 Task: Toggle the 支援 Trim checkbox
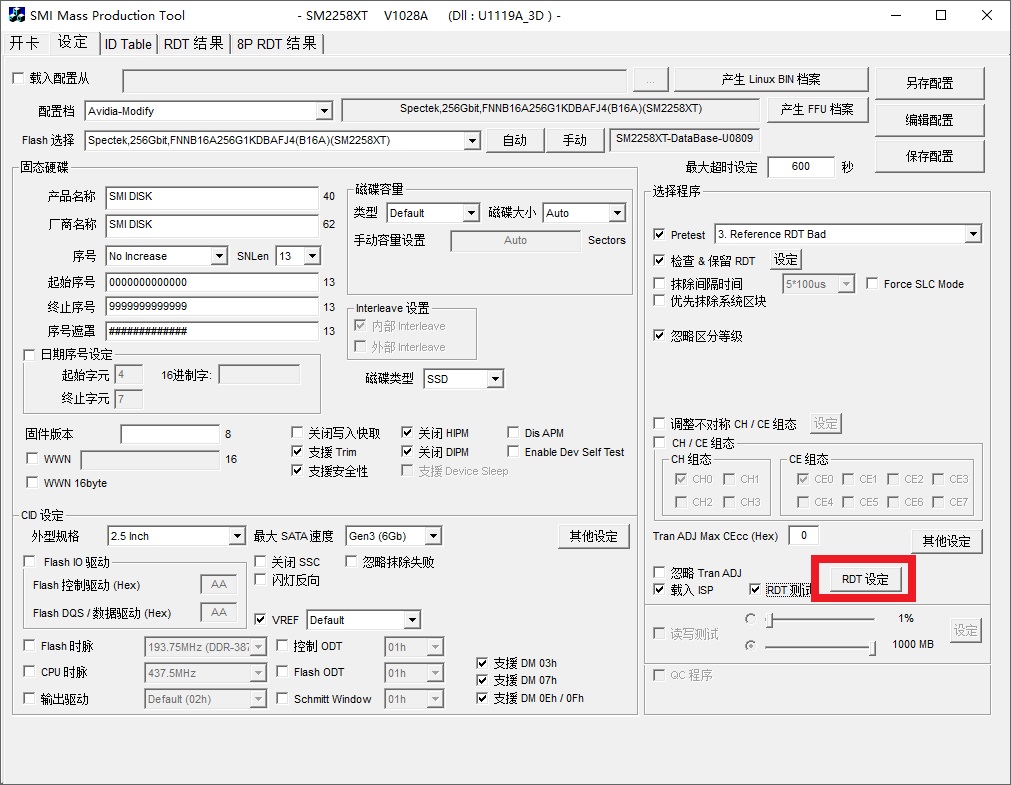(x=298, y=452)
